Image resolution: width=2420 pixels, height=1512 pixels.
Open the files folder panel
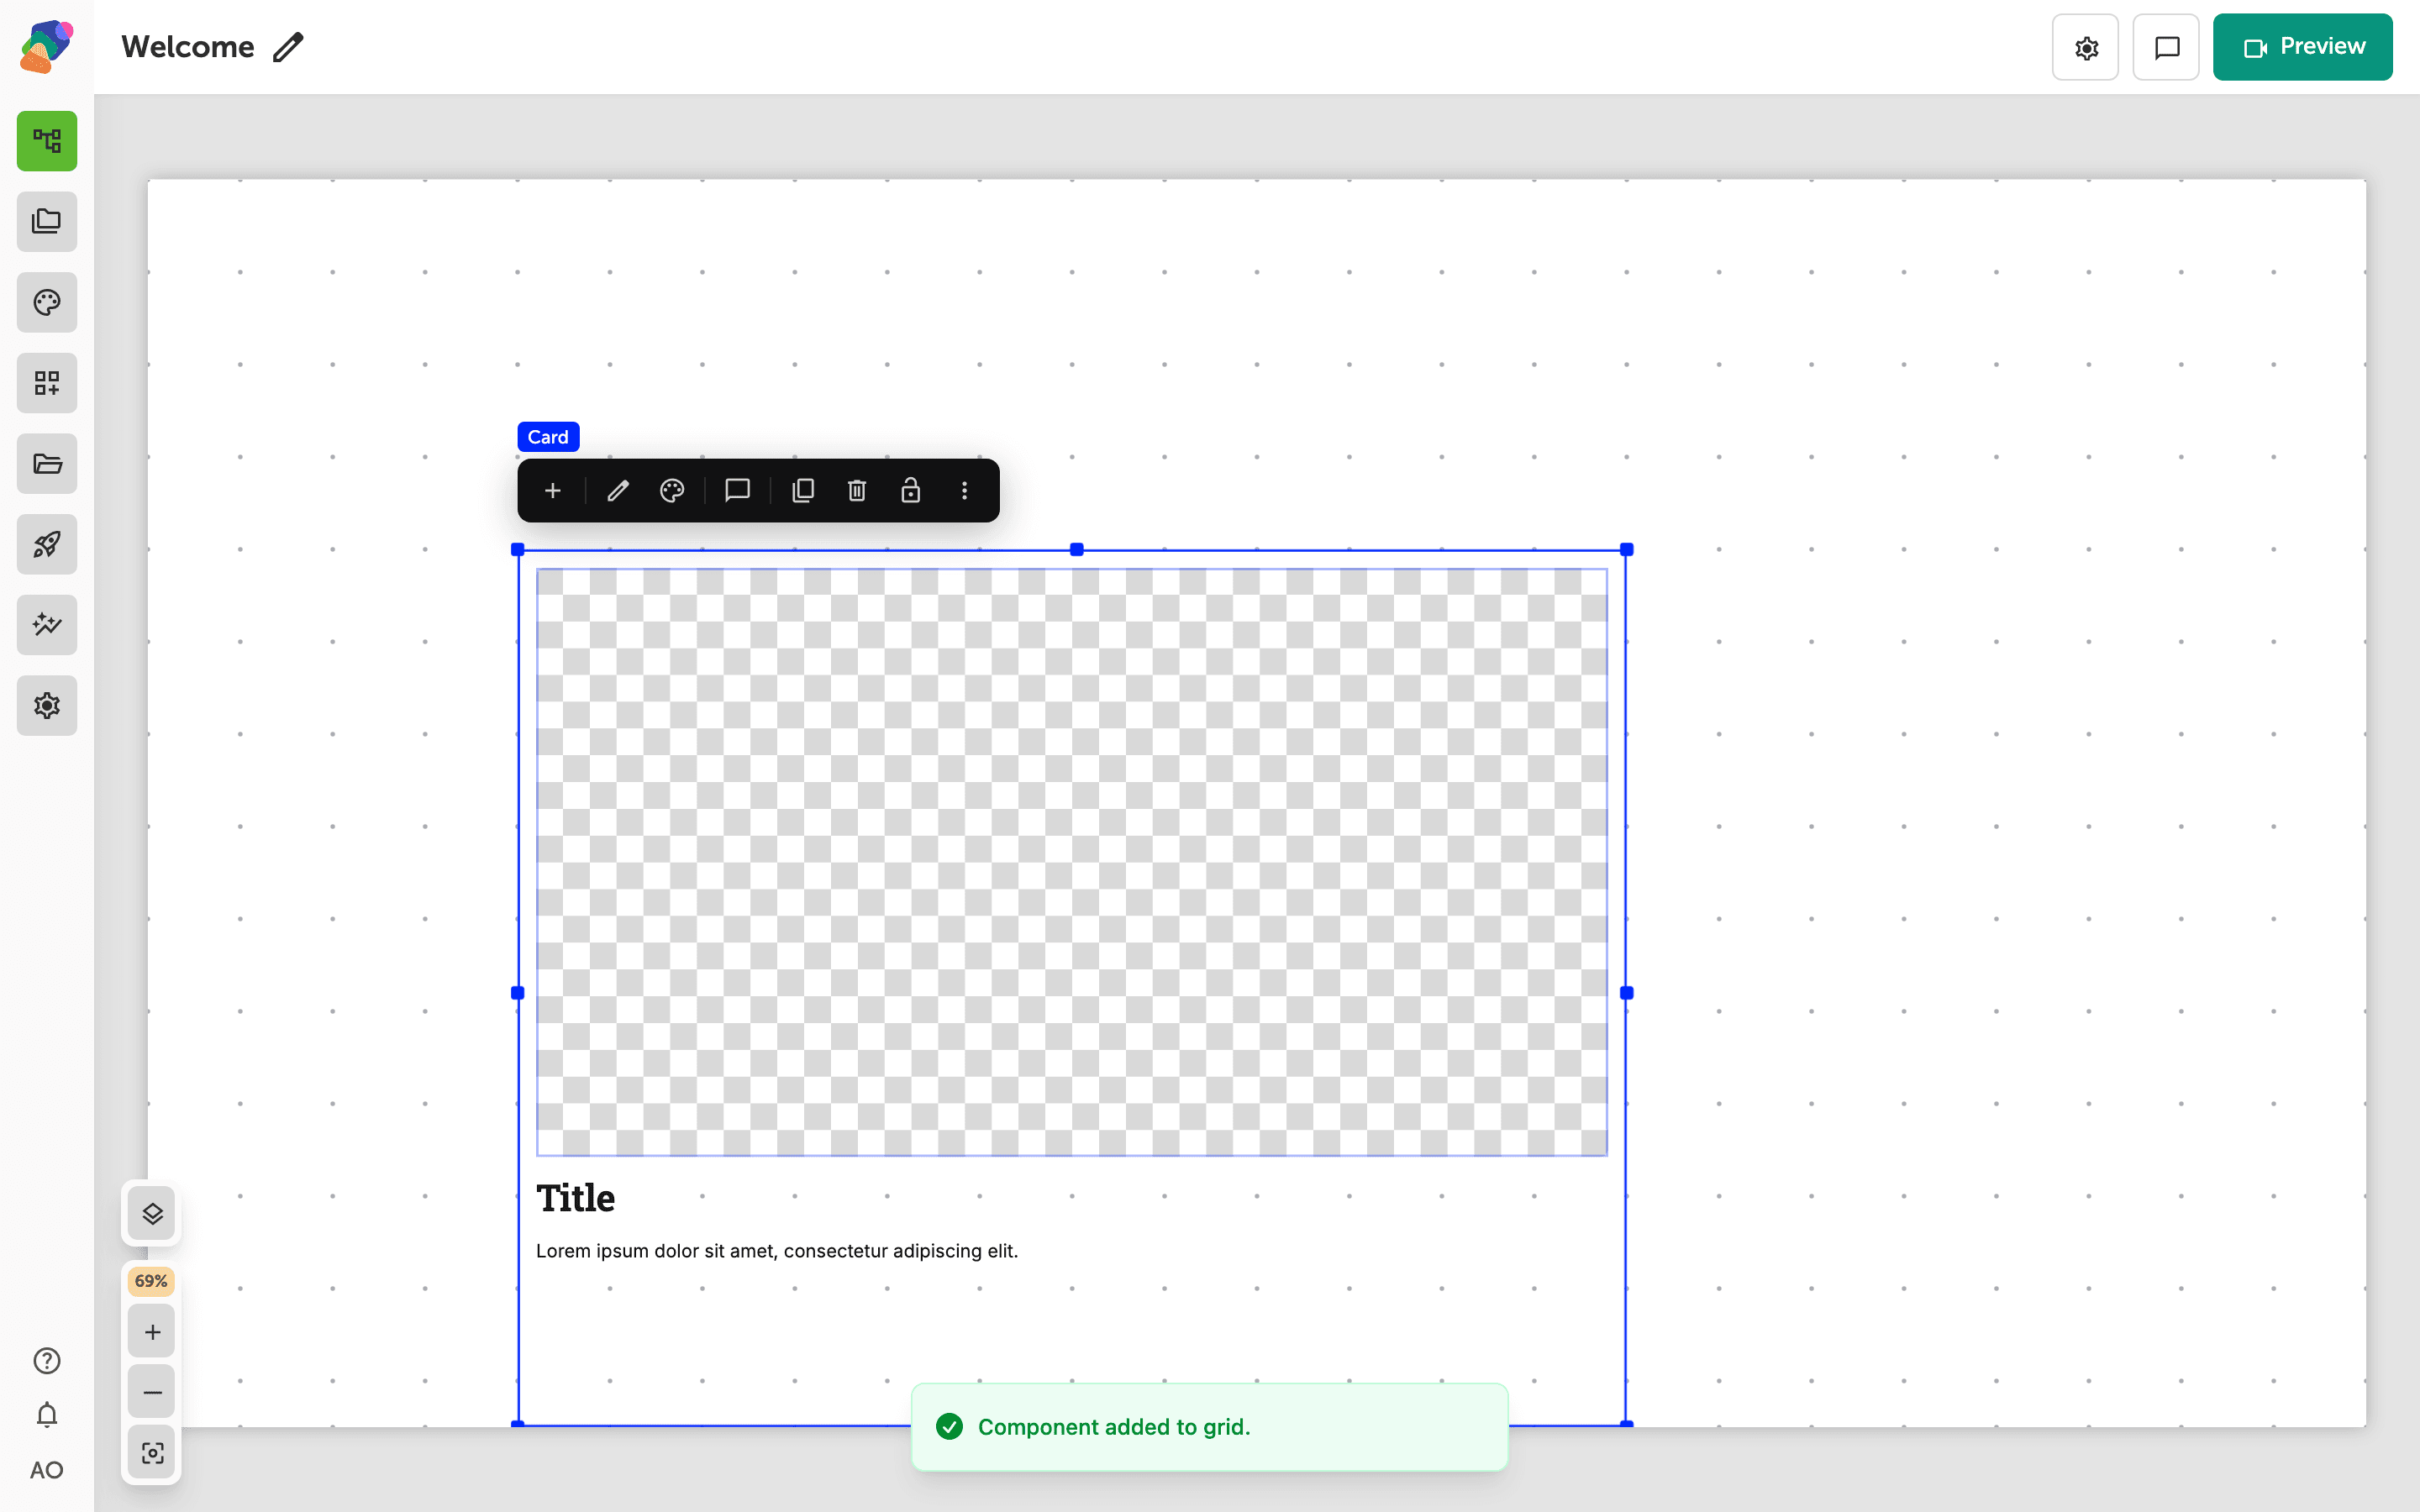click(x=47, y=463)
